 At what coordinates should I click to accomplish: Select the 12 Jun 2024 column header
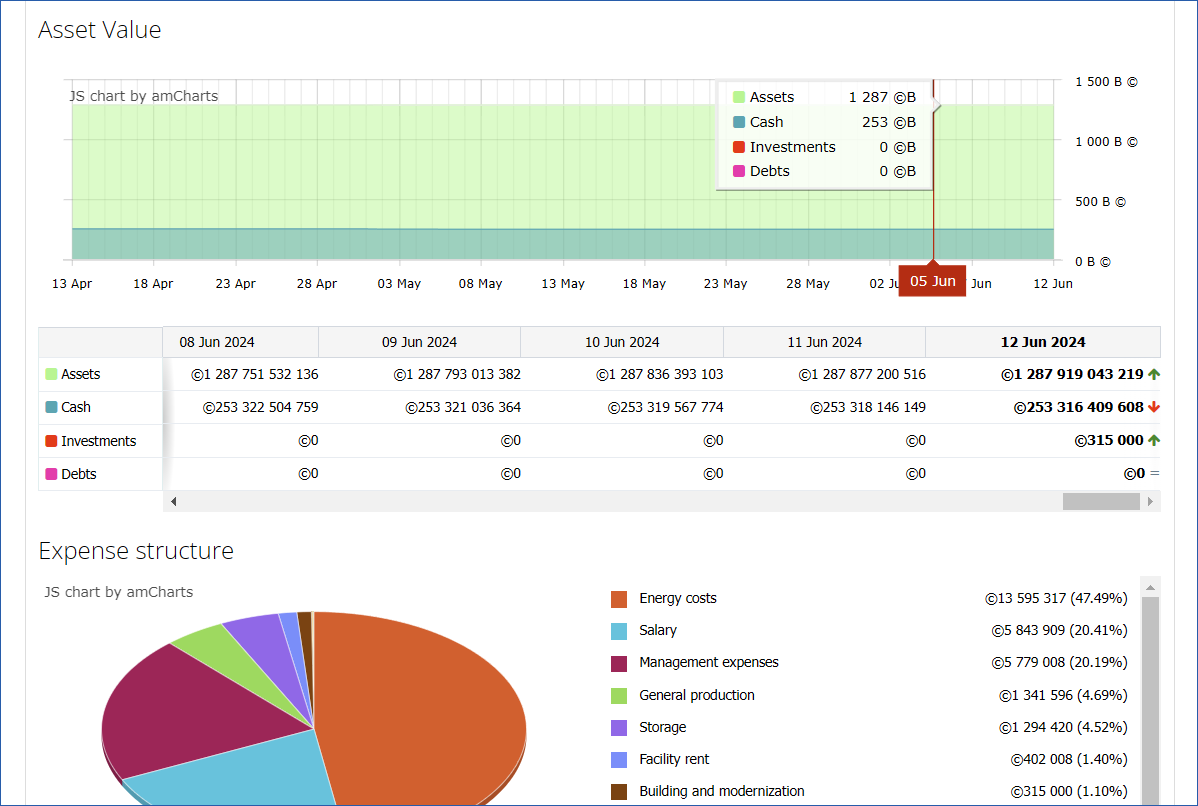point(1042,342)
